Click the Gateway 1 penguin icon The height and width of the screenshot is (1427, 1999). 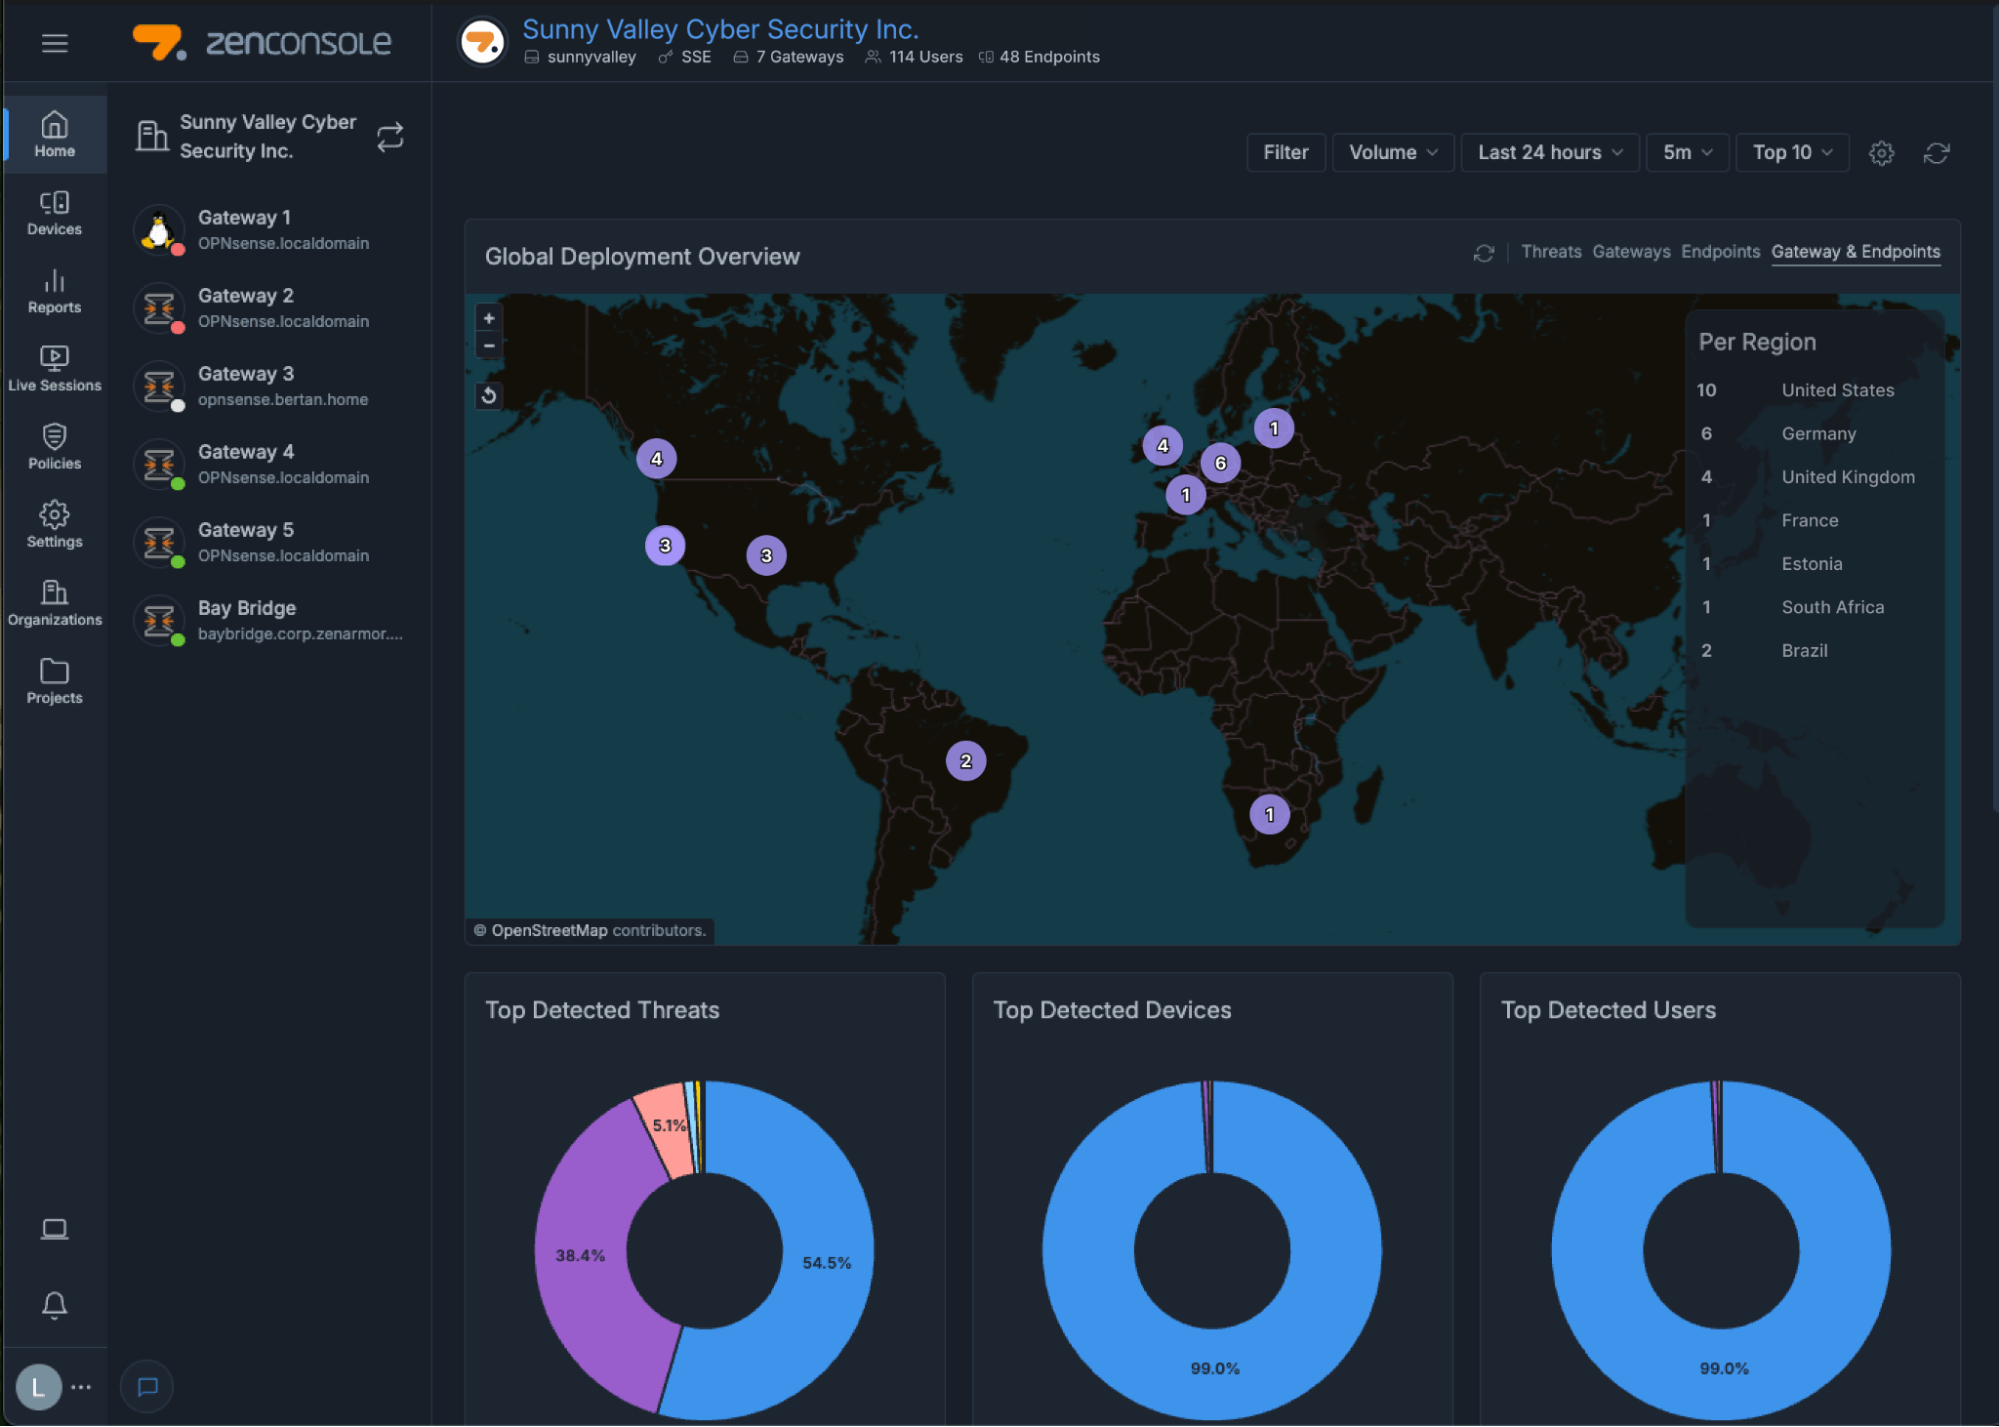(159, 230)
